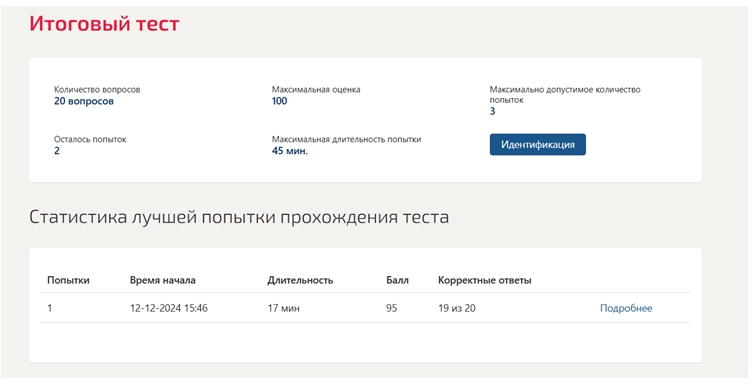Select the 45 мин. duration value
The height and width of the screenshot is (388, 755).
(x=289, y=151)
